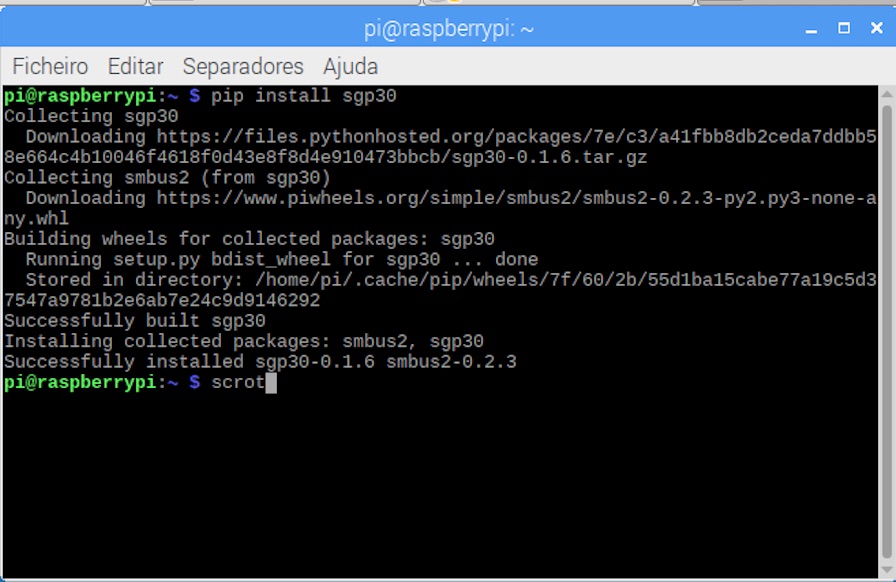Open the Editar menu
This screenshot has width=896, height=582.
click(135, 66)
